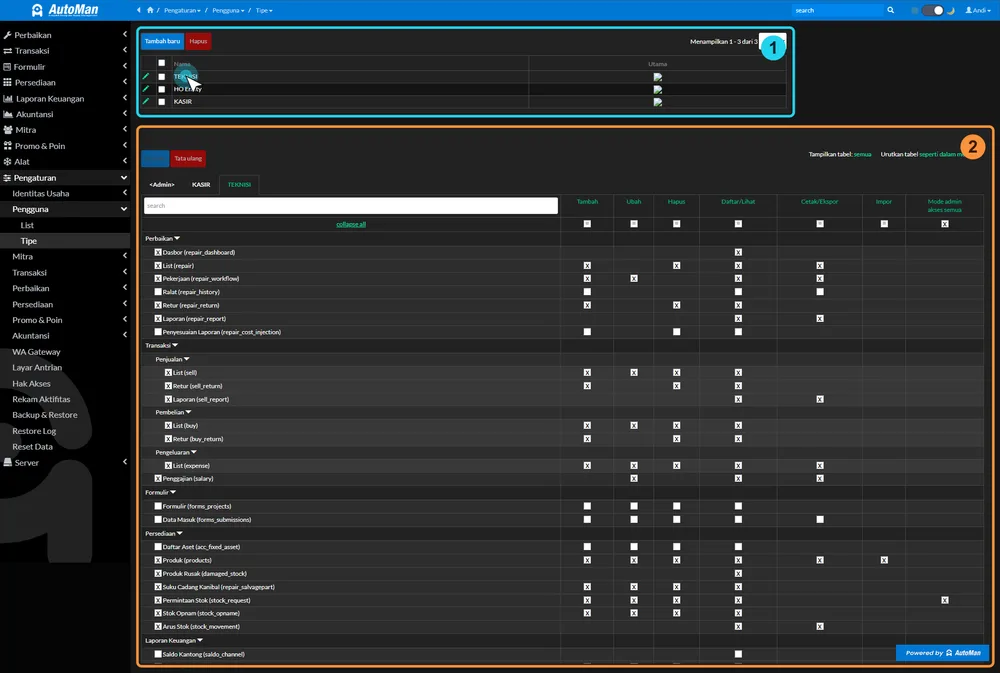This screenshot has height=673, width=1000.
Task: Open the home breadcrumb icon
Action: click(x=150, y=10)
